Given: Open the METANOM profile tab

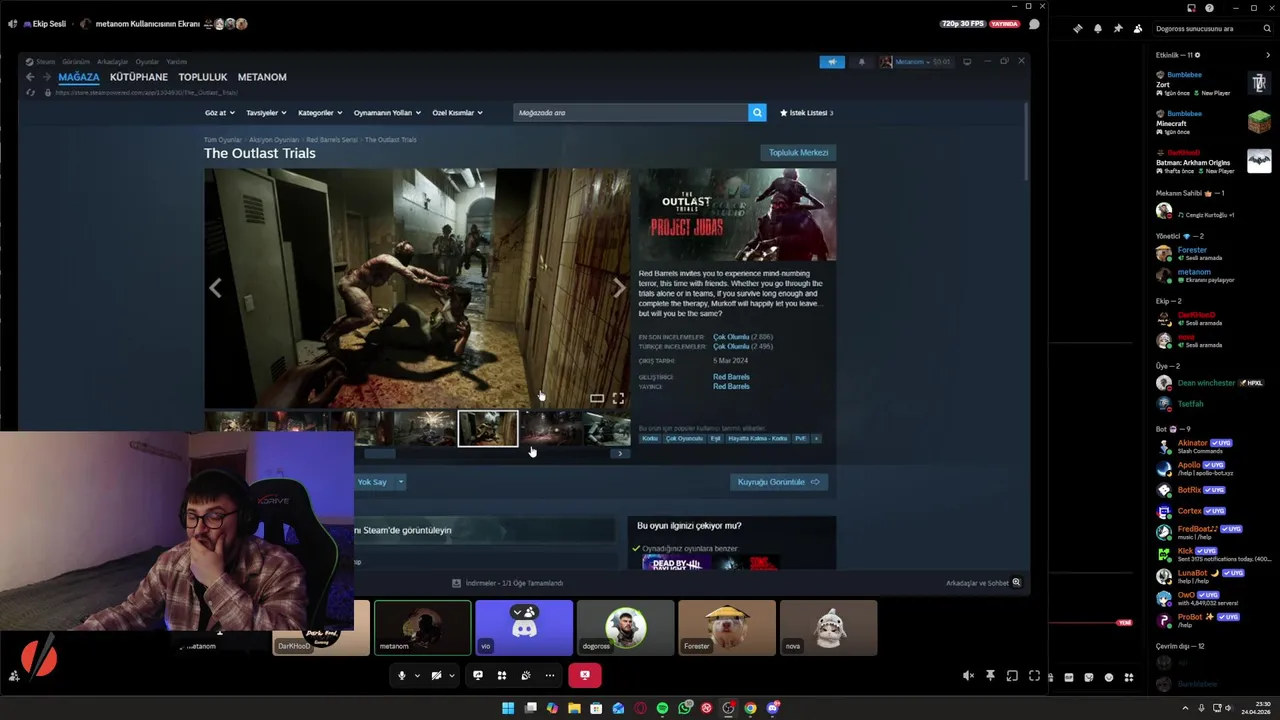Looking at the screenshot, I should pos(262,77).
